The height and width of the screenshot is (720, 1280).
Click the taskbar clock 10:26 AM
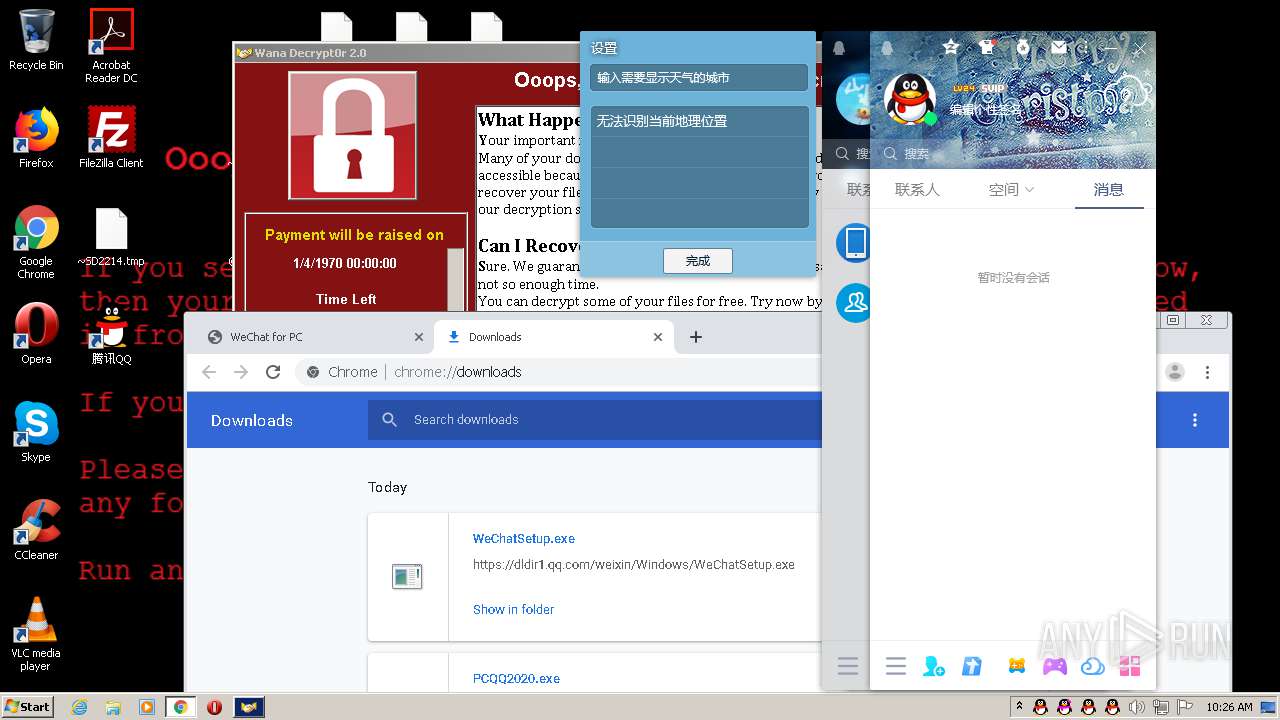coord(1229,707)
